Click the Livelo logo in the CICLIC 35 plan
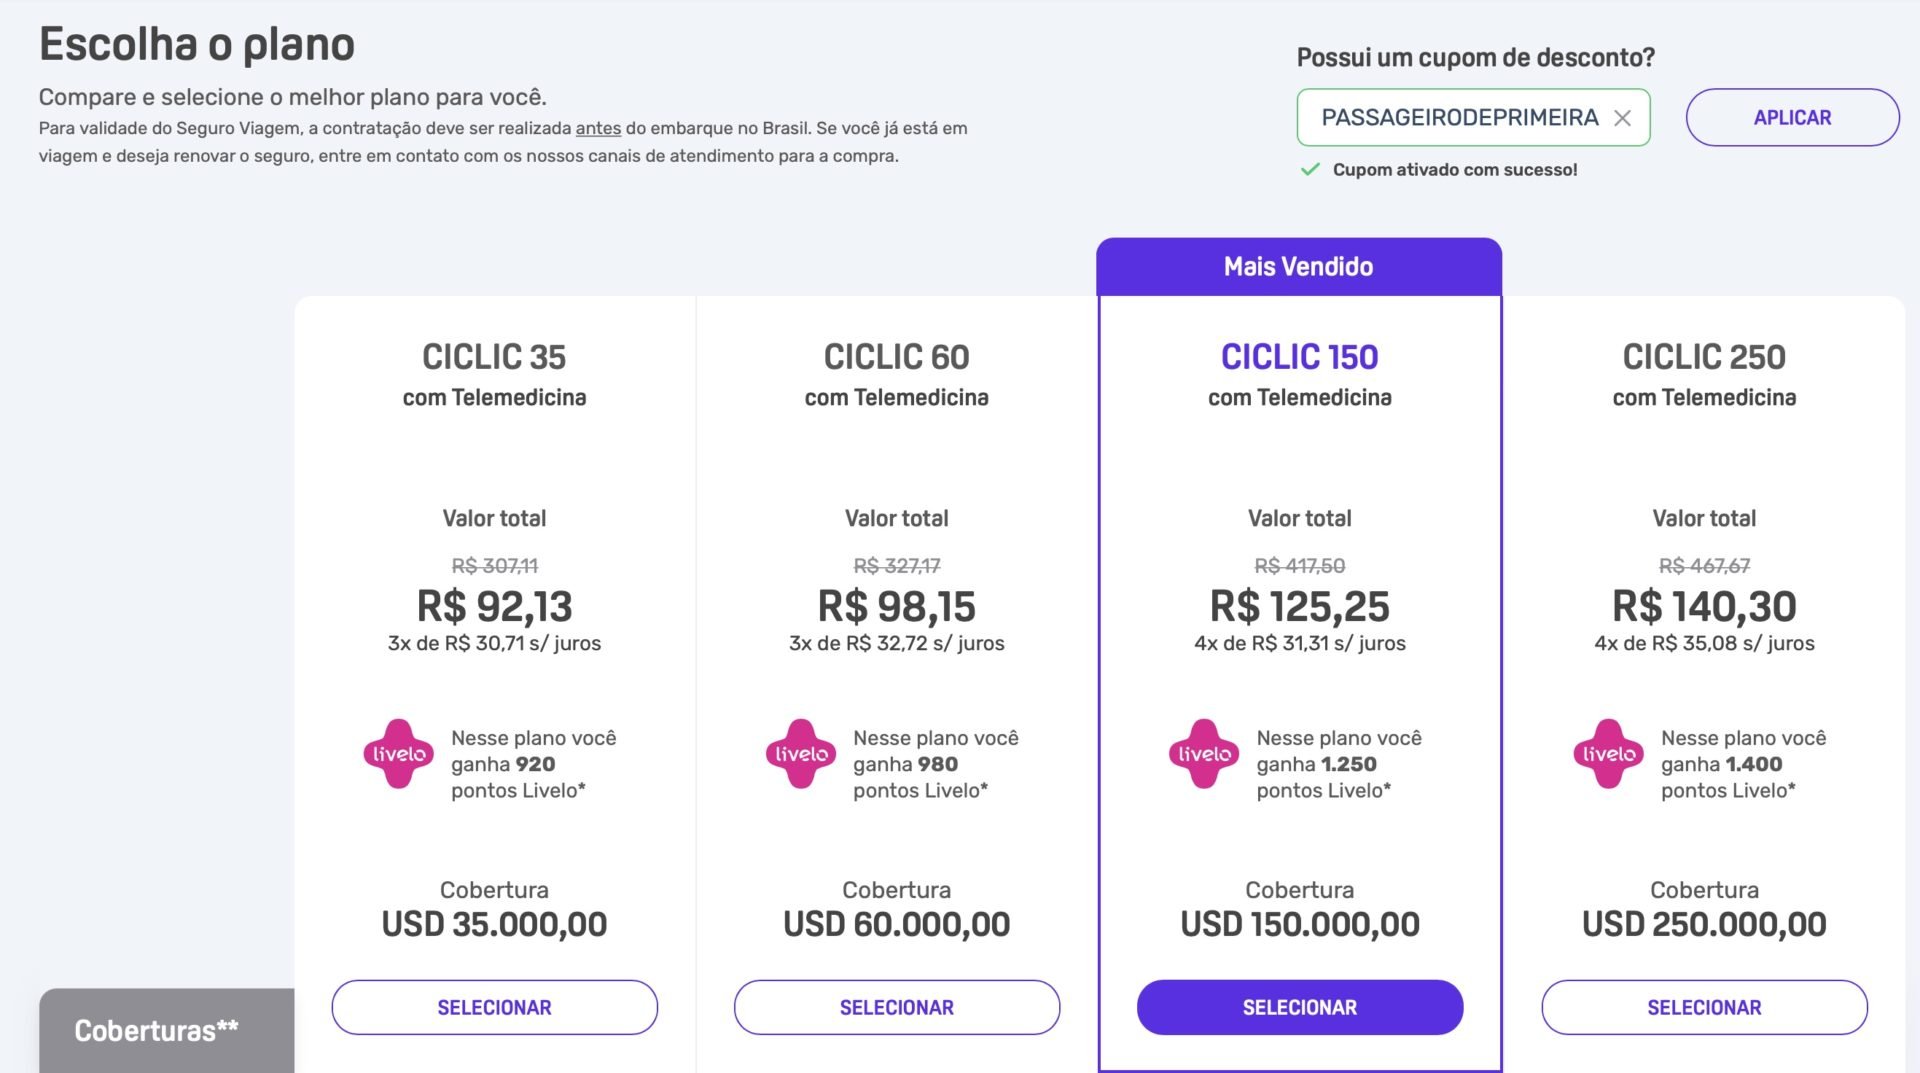The image size is (1920, 1073). [398, 754]
